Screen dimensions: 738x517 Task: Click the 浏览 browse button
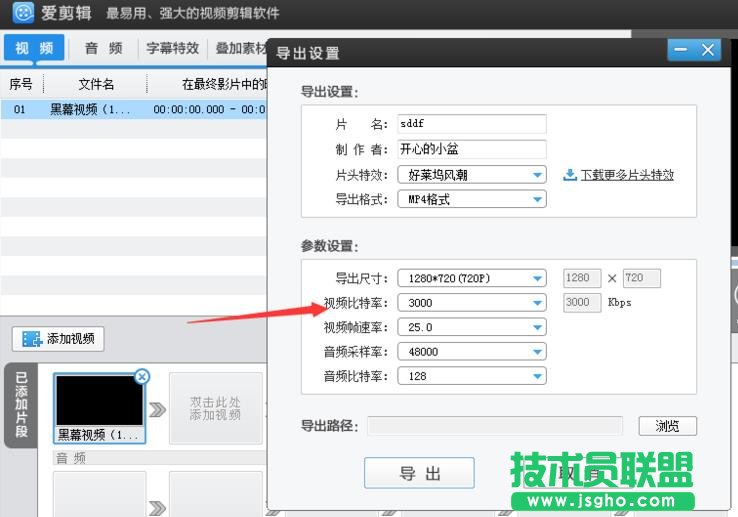point(667,426)
